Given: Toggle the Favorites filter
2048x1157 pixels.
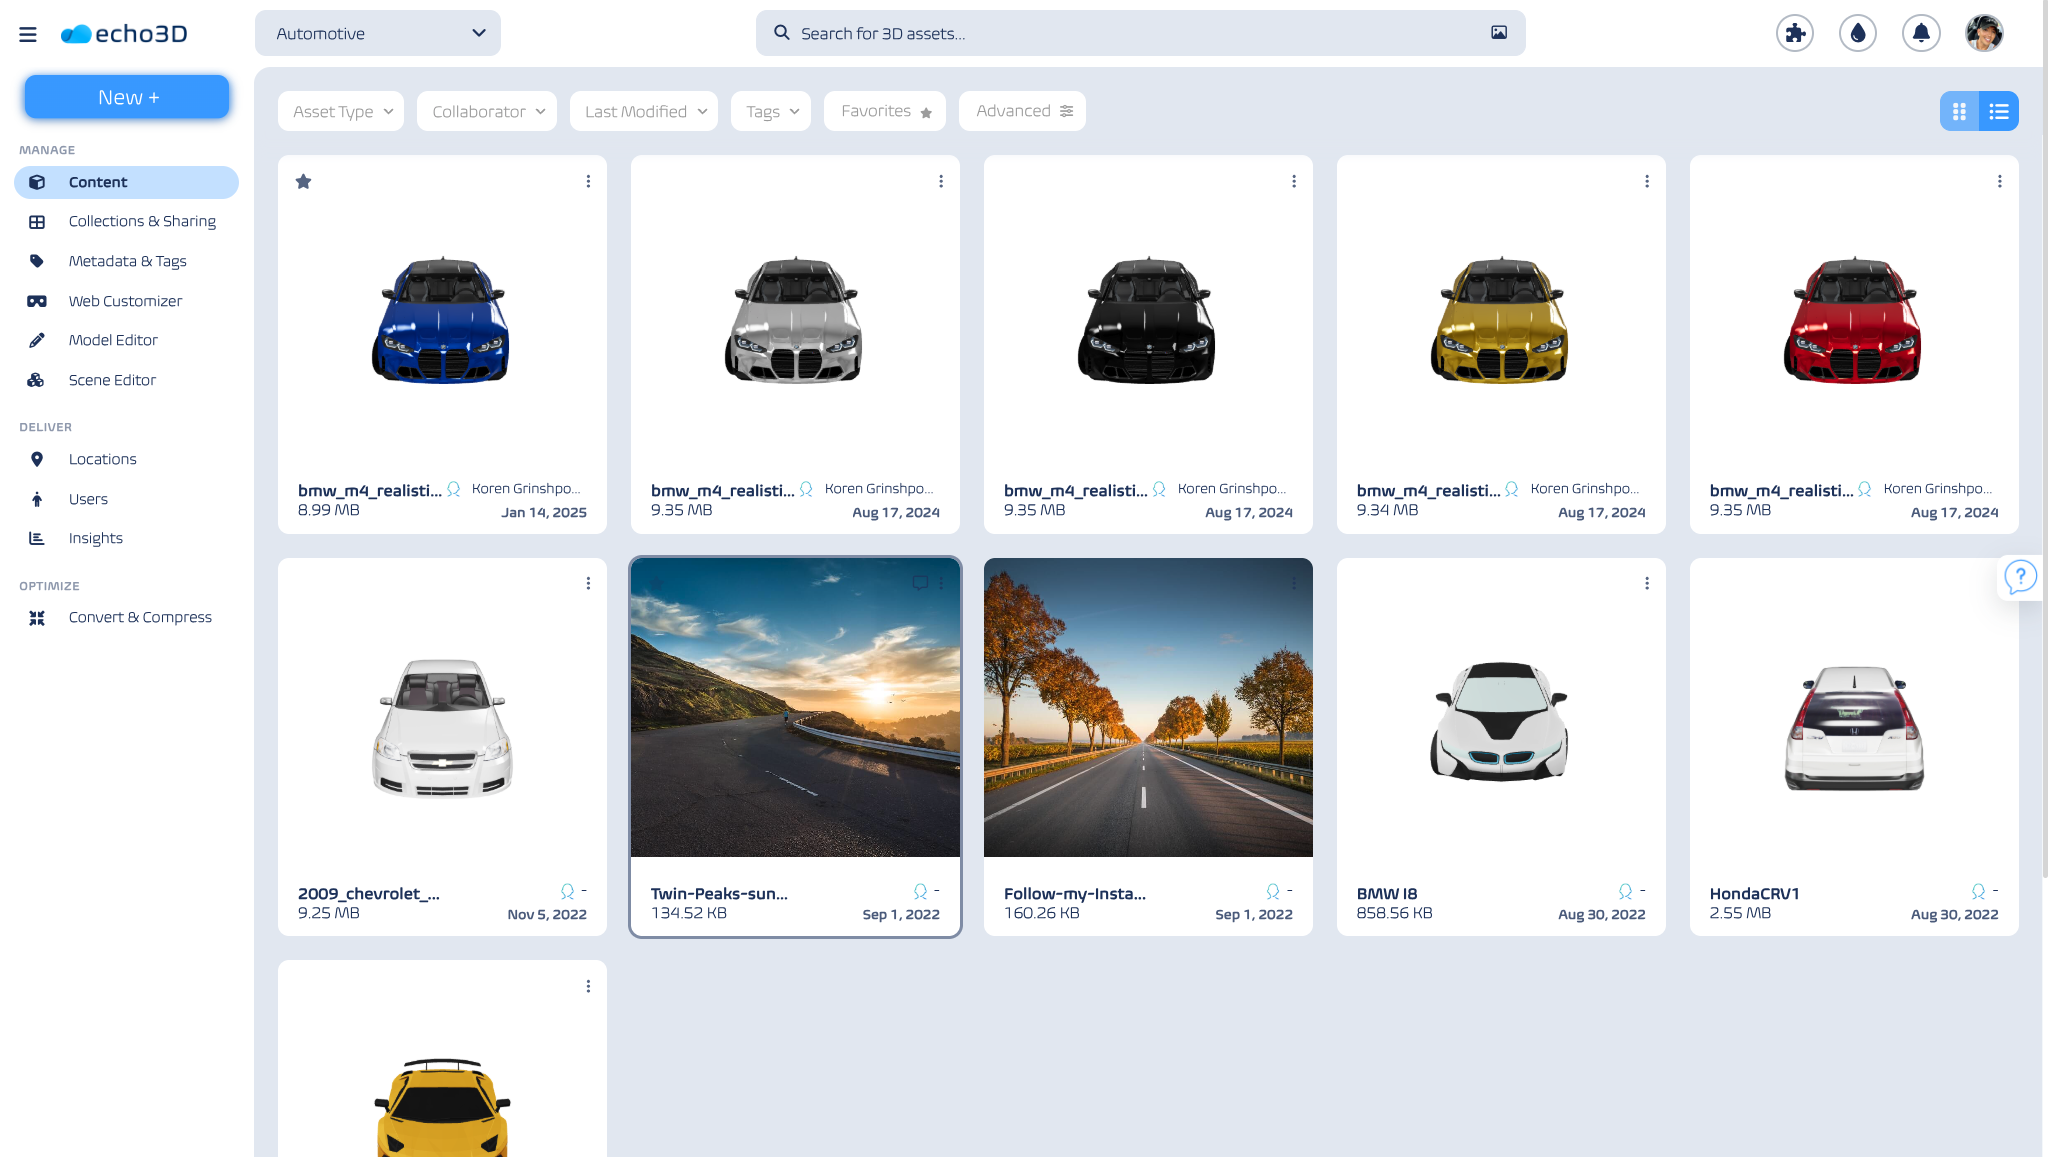Looking at the screenshot, I should click(x=885, y=111).
